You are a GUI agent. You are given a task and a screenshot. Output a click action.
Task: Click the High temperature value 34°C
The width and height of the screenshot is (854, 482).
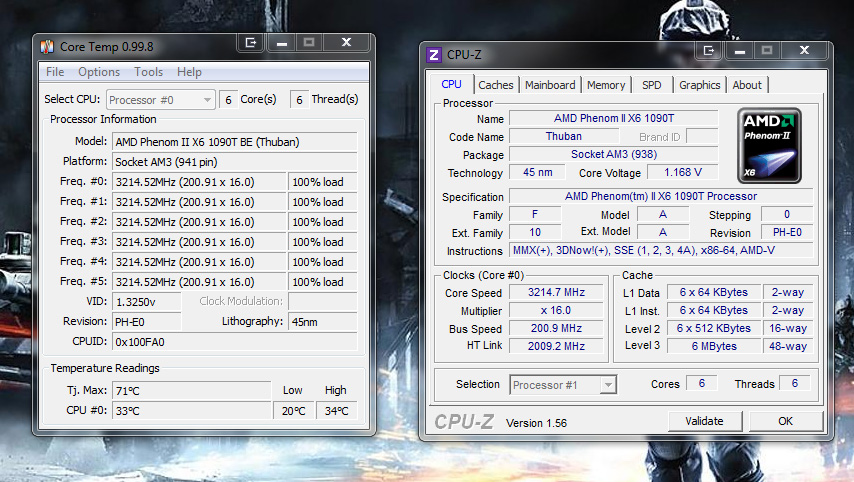point(337,411)
